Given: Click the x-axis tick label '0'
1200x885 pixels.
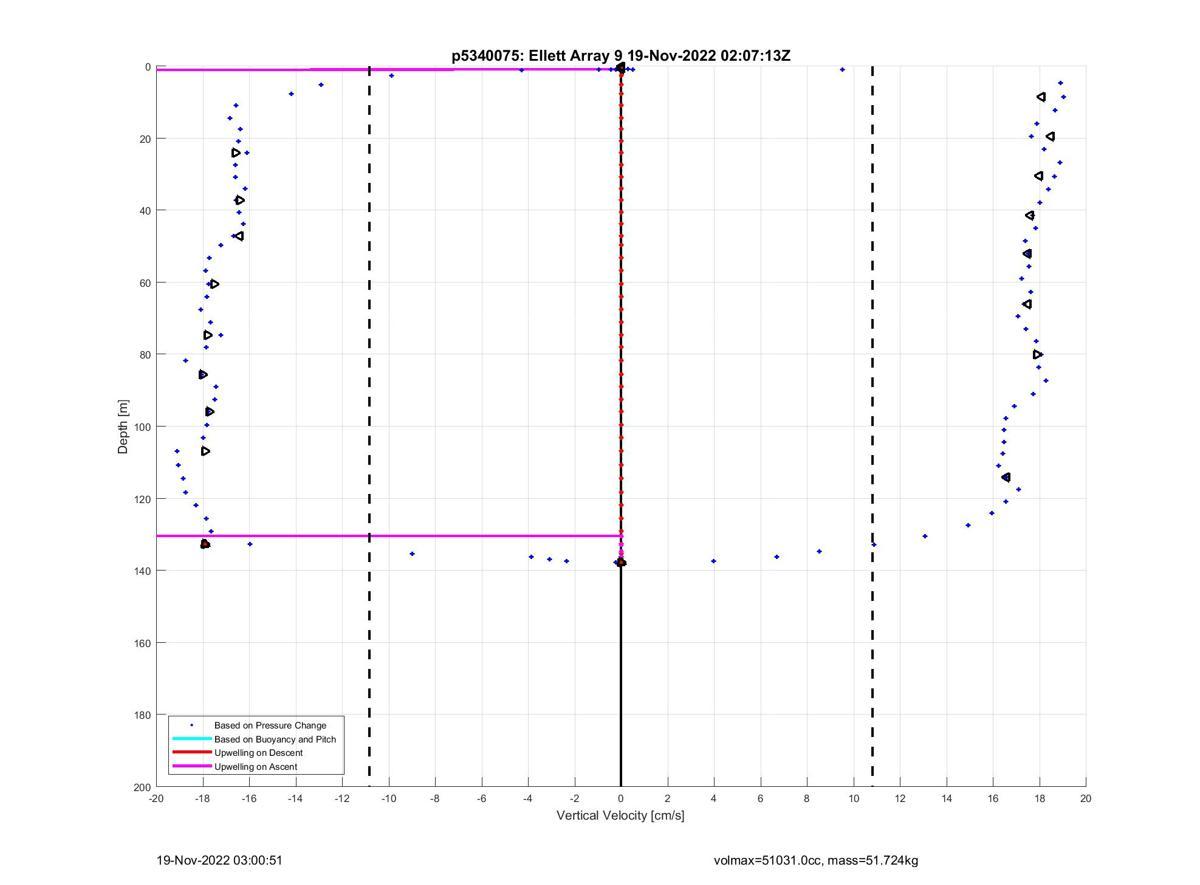Looking at the screenshot, I should (621, 798).
